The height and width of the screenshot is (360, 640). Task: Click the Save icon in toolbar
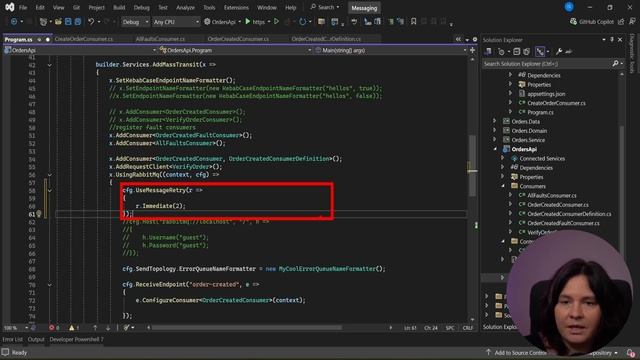coord(68,22)
